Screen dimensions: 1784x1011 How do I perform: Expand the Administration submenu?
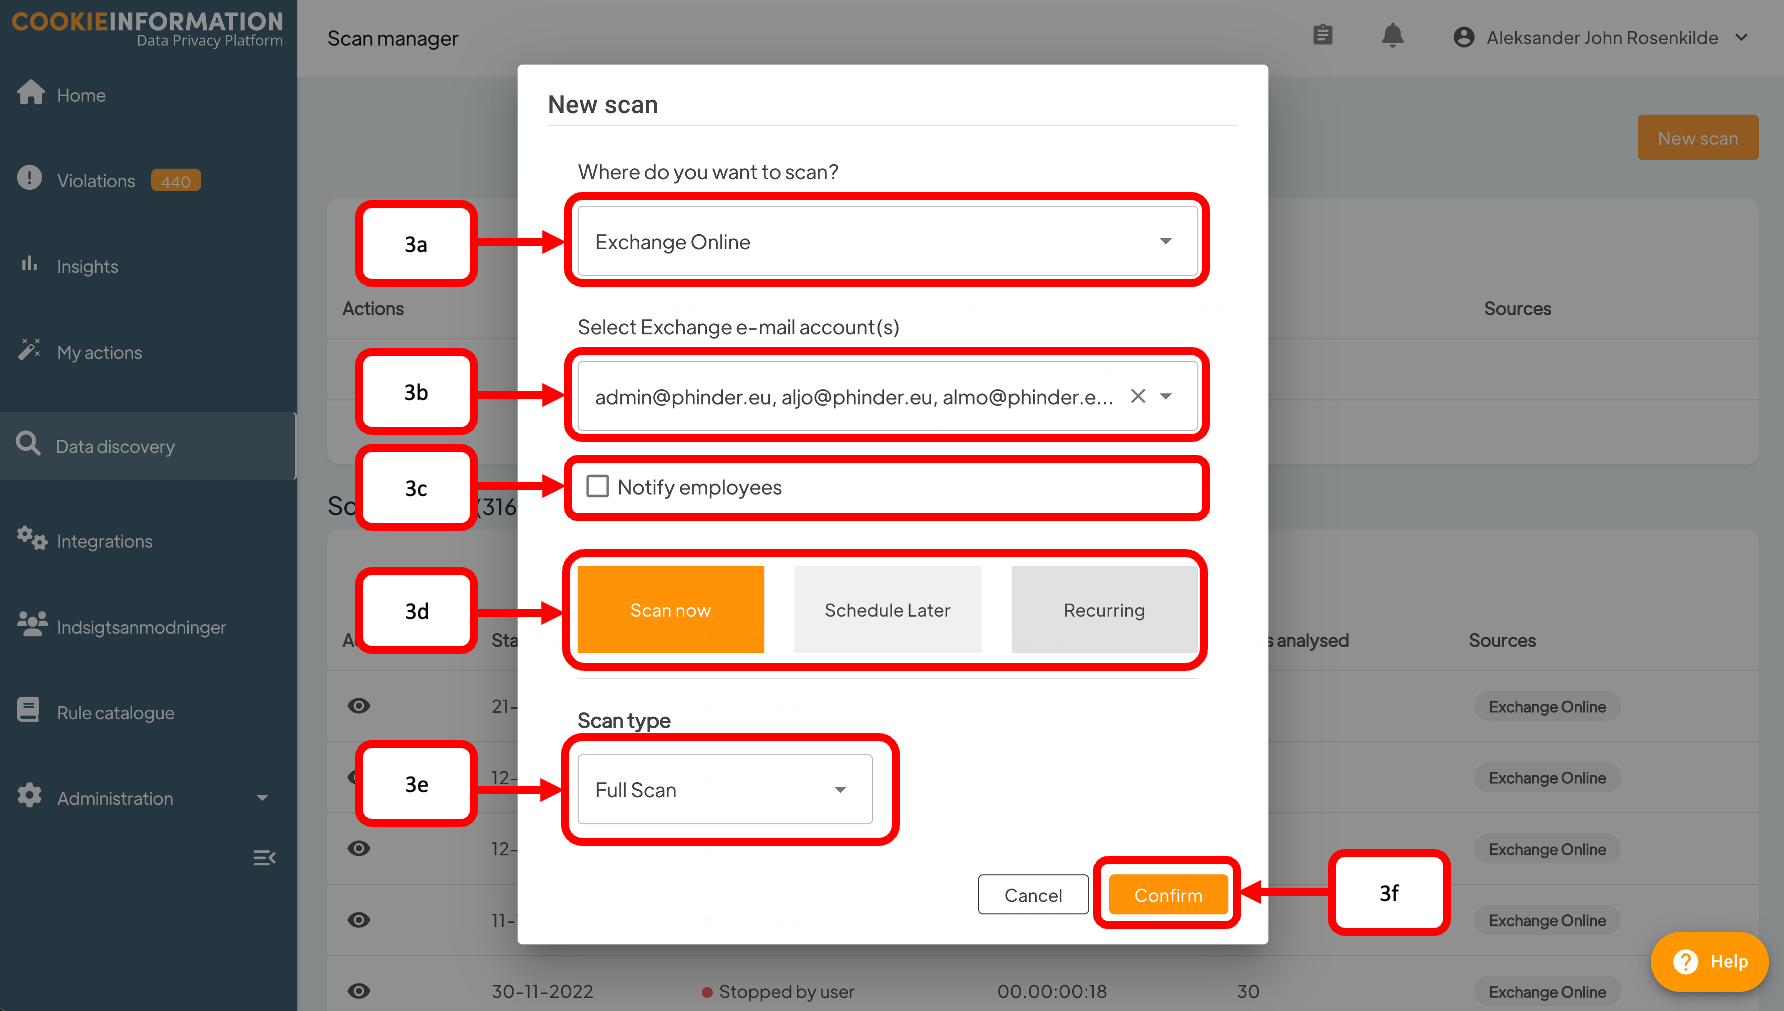pyautogui.click(x=262, y=798)
